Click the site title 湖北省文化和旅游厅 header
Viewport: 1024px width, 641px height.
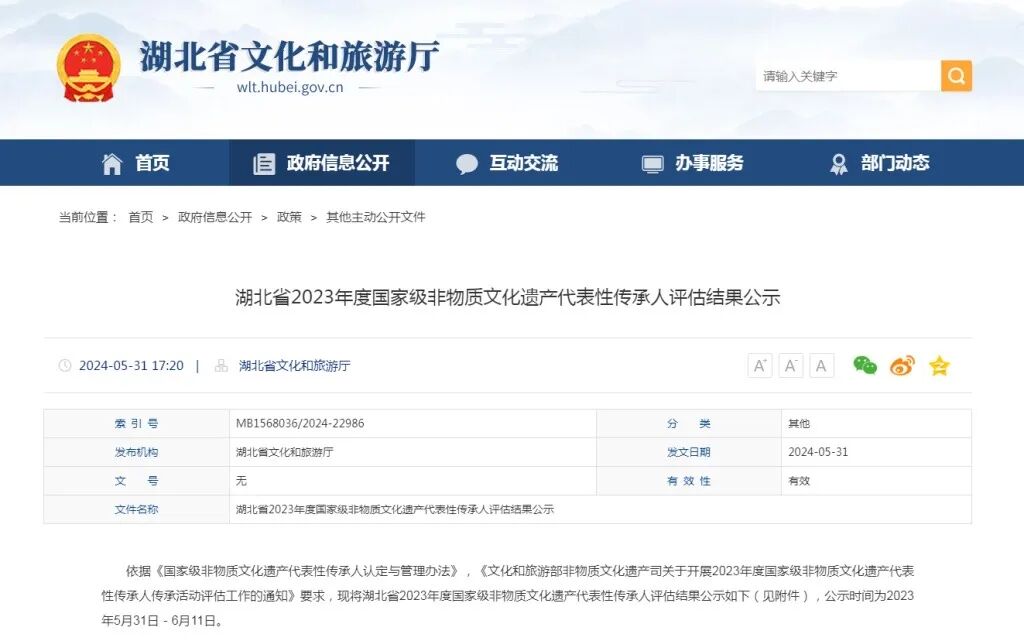tap(289, 56)
